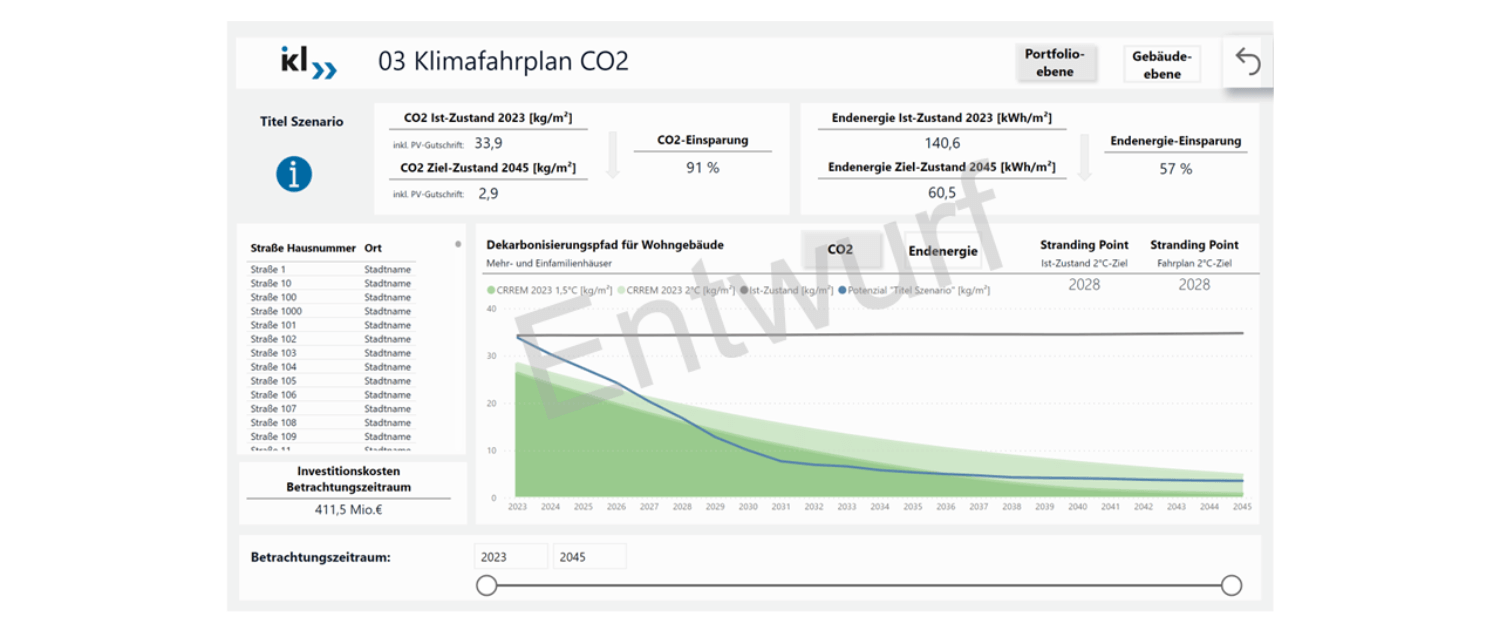Click the left Betrachtungszeitraum slider handle
1500x630 pixels.
[487, 585]
